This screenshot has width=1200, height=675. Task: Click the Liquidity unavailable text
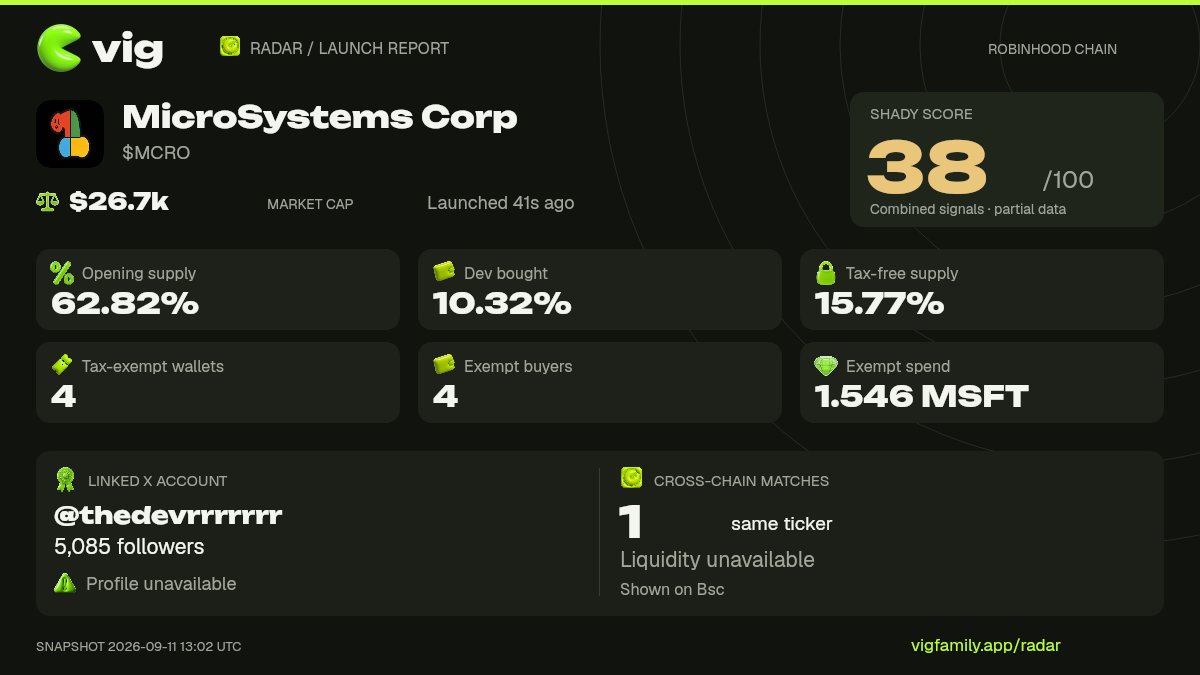pos(717,560)
